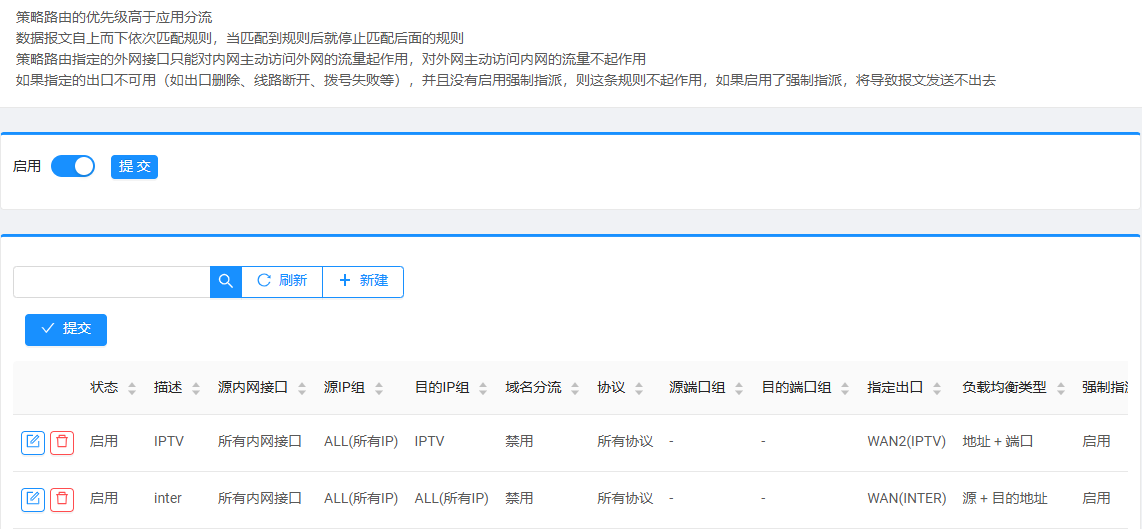Refresh the rule list with 刷新

pyautogui.click(x=282, y=281)
